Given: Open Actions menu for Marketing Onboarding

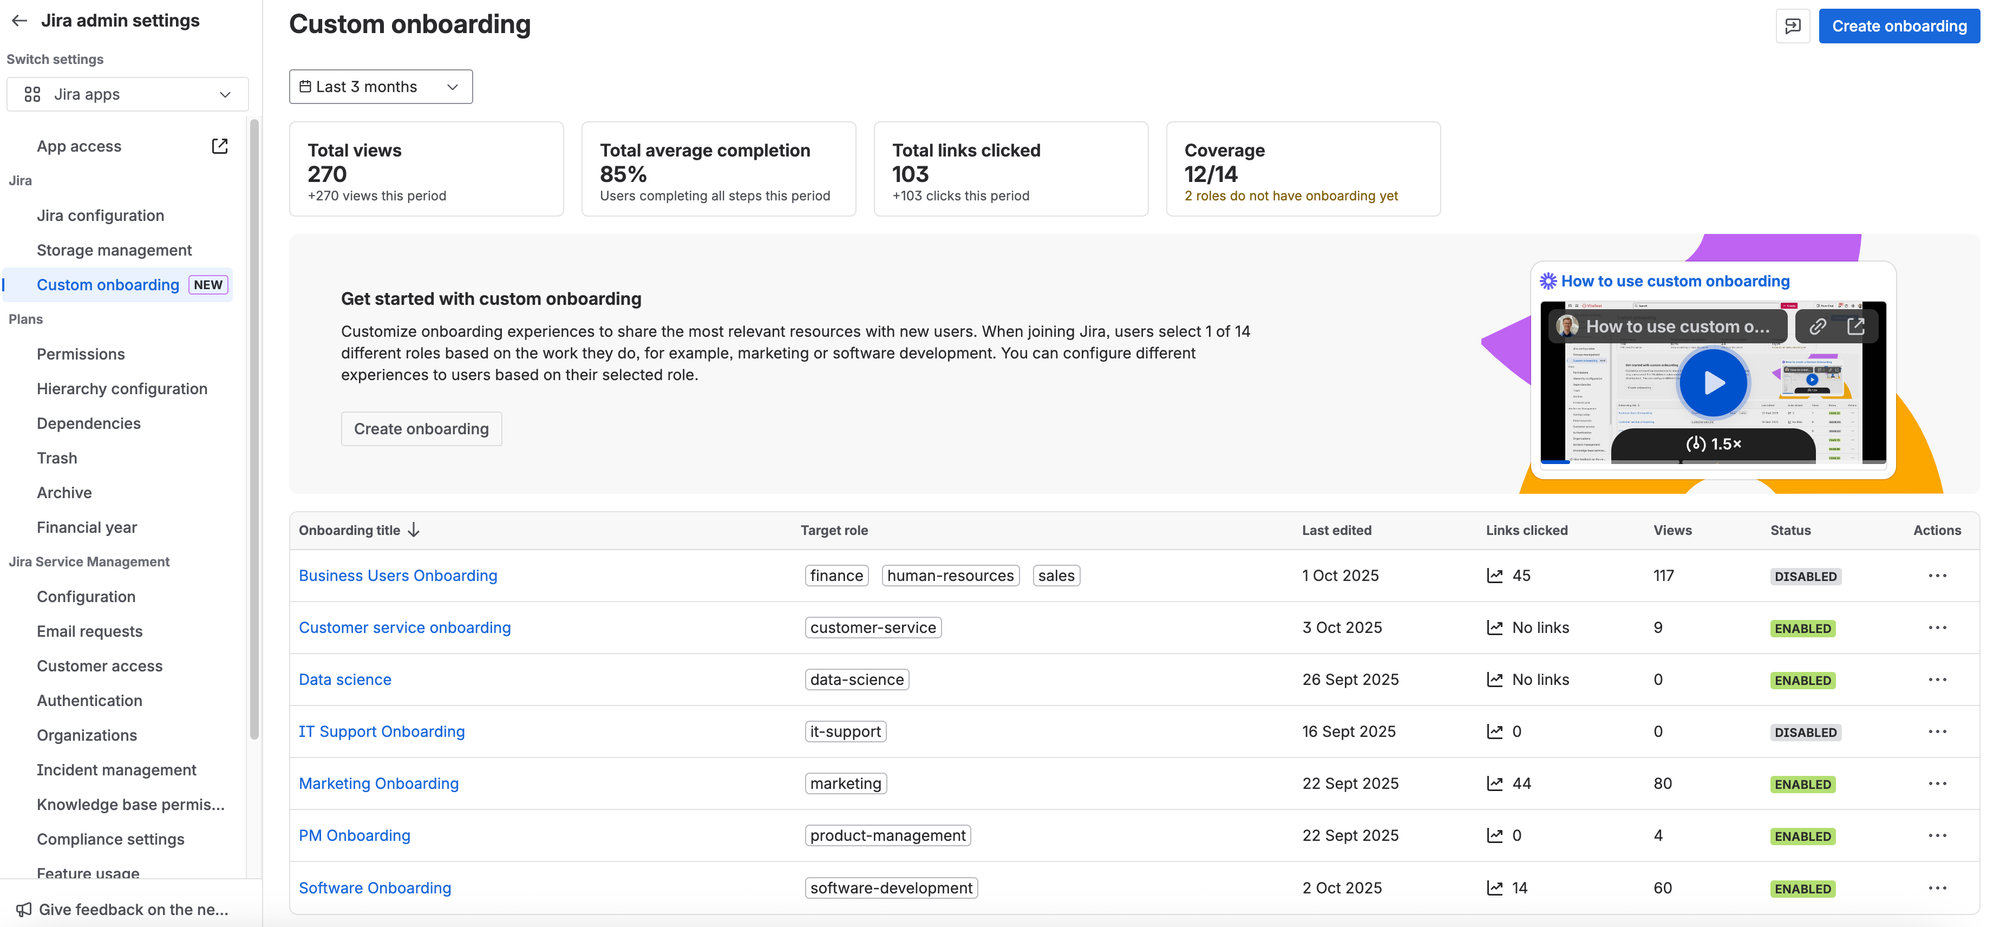Looking at the screenshot, I should [1938, 783].
